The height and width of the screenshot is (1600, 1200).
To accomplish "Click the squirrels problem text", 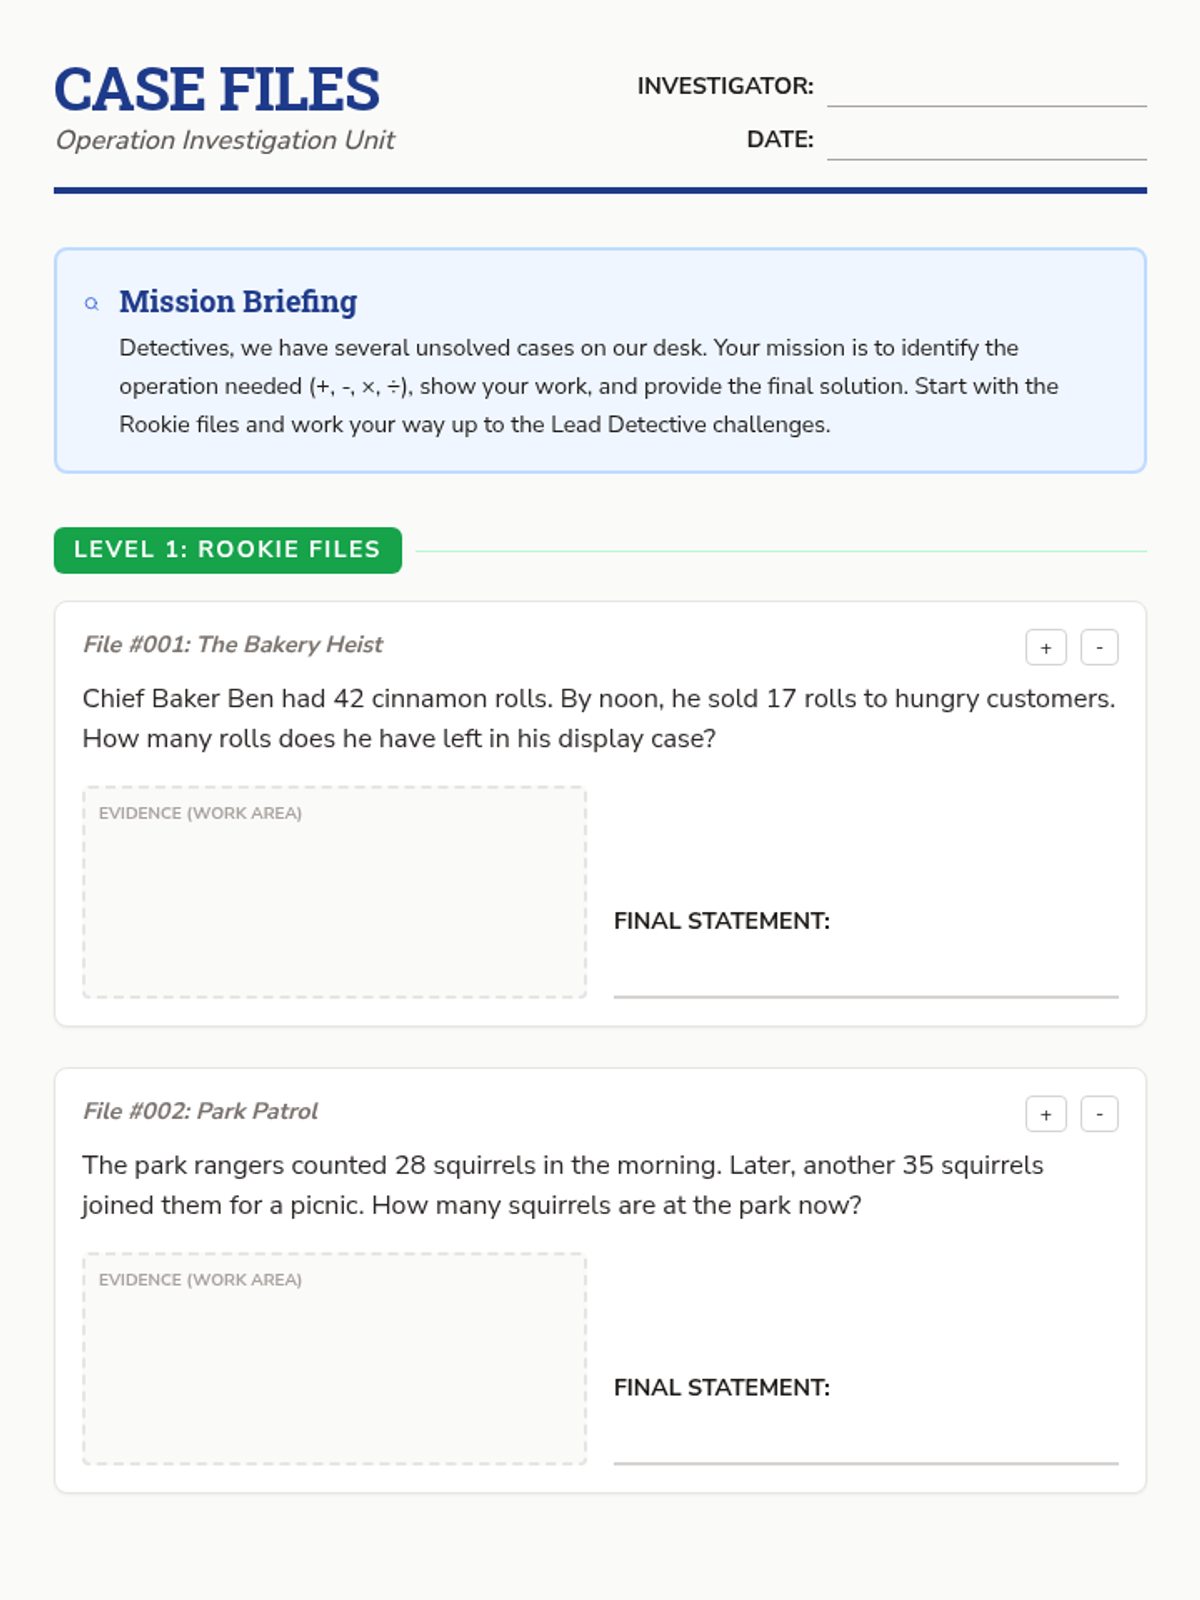I will tap(562, 1185).
